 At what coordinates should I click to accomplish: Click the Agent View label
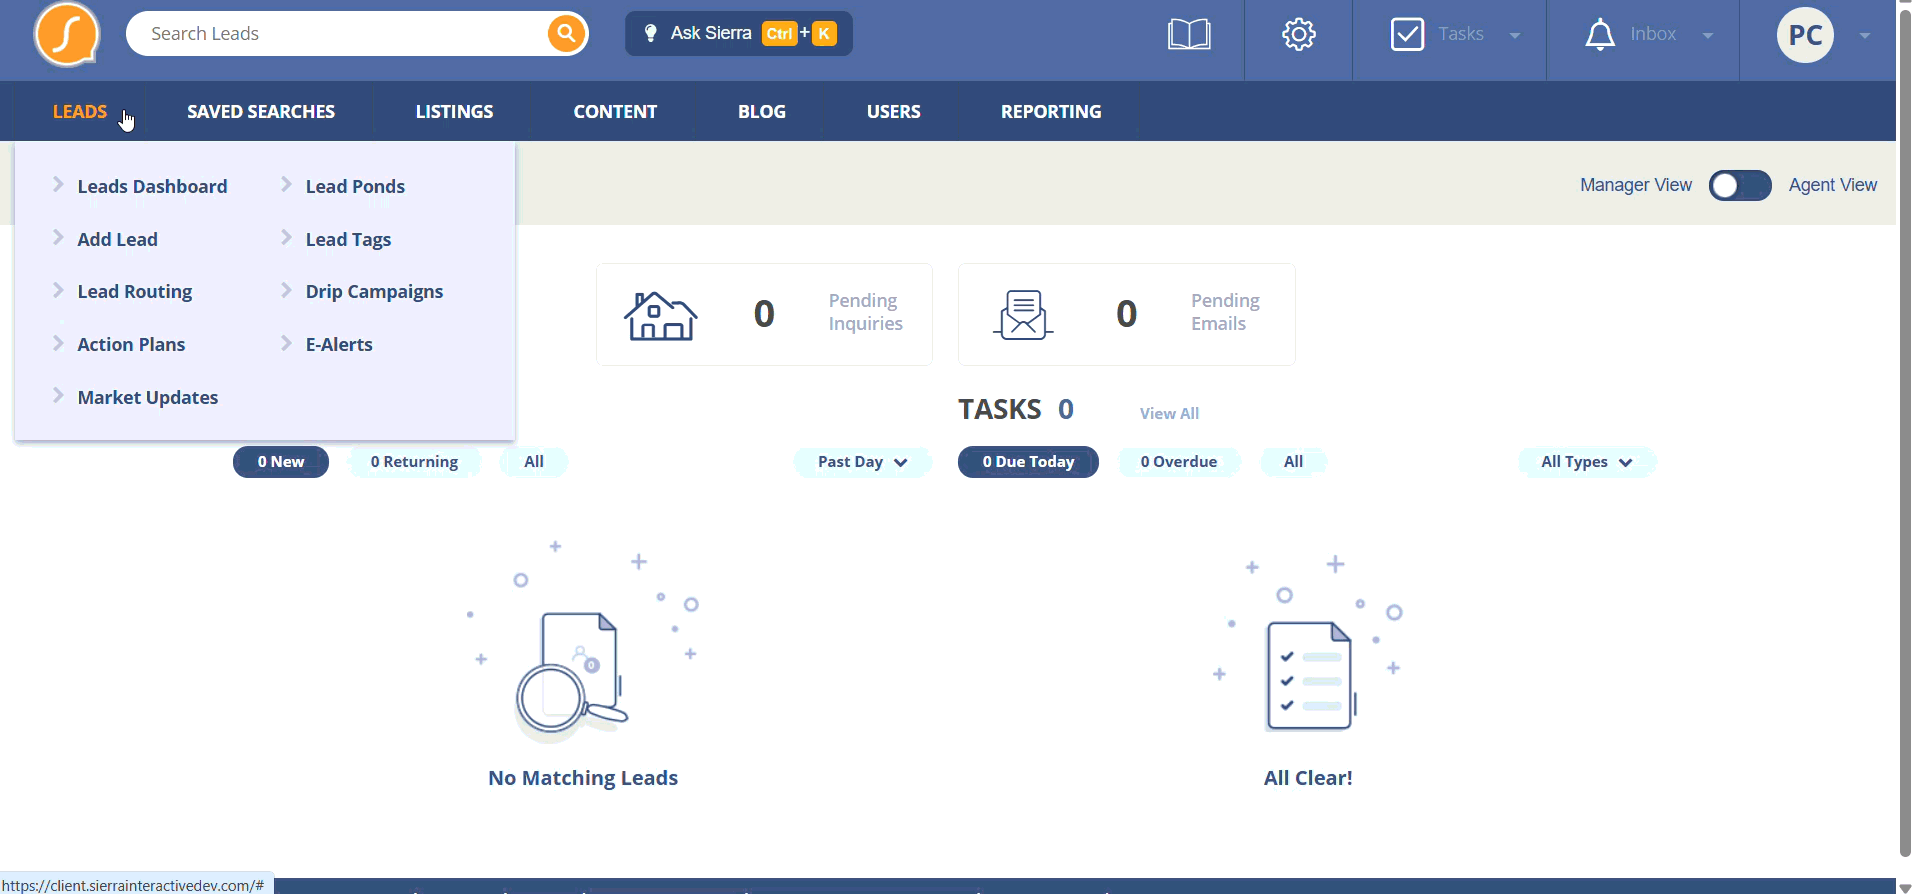click(1833, 185)
